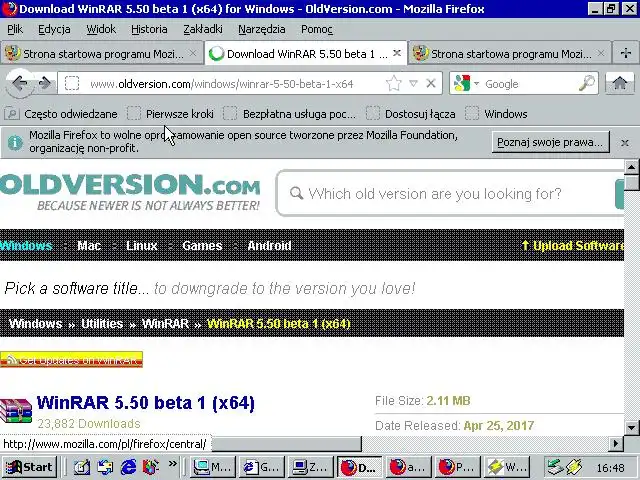Open the Widok menu

pyautogui.click(x=101, y=29)
